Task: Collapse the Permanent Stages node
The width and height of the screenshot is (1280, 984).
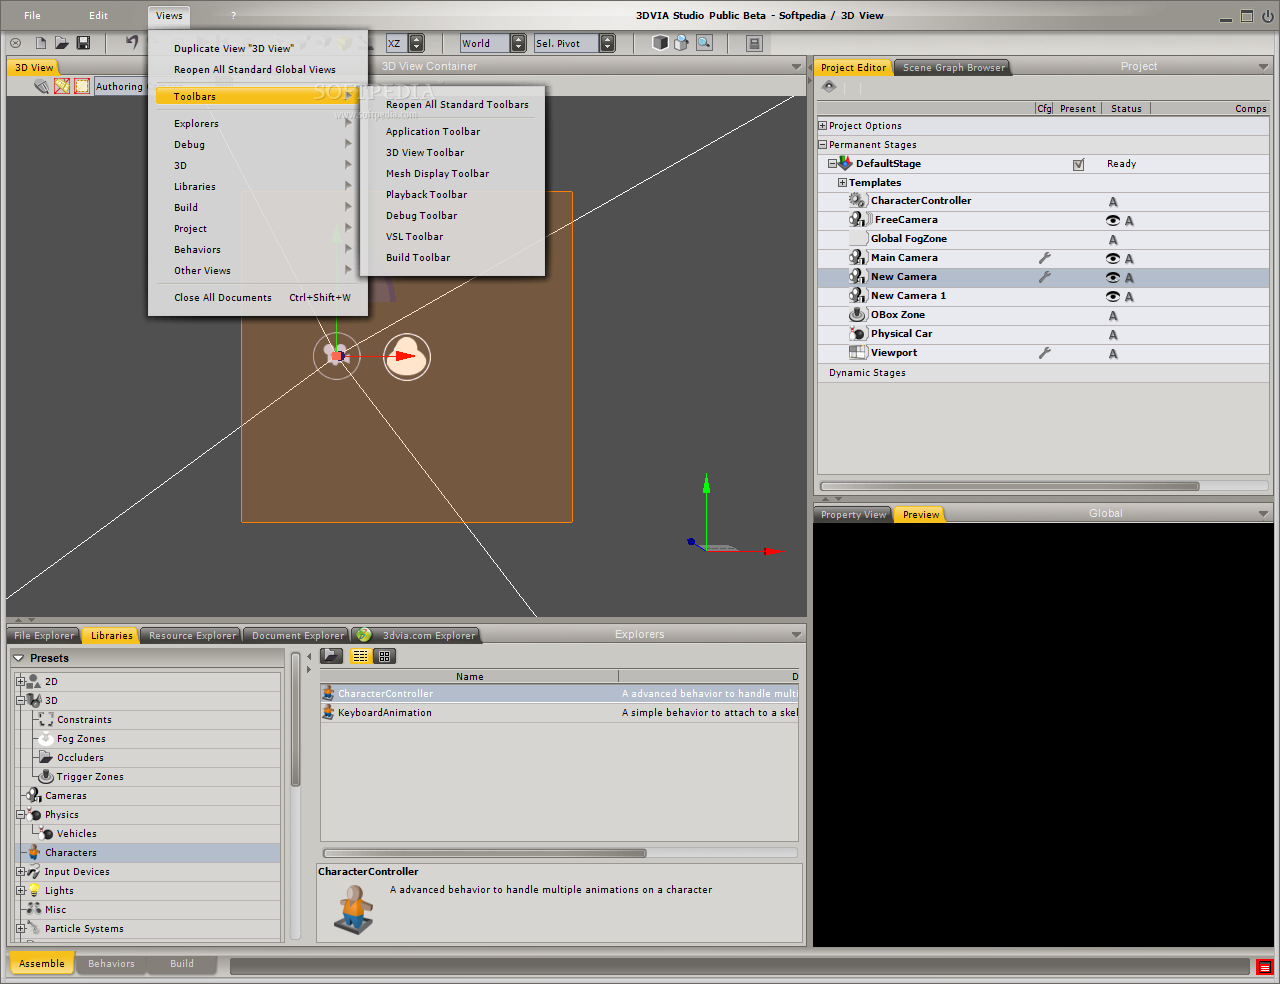Action: point(823,145)
